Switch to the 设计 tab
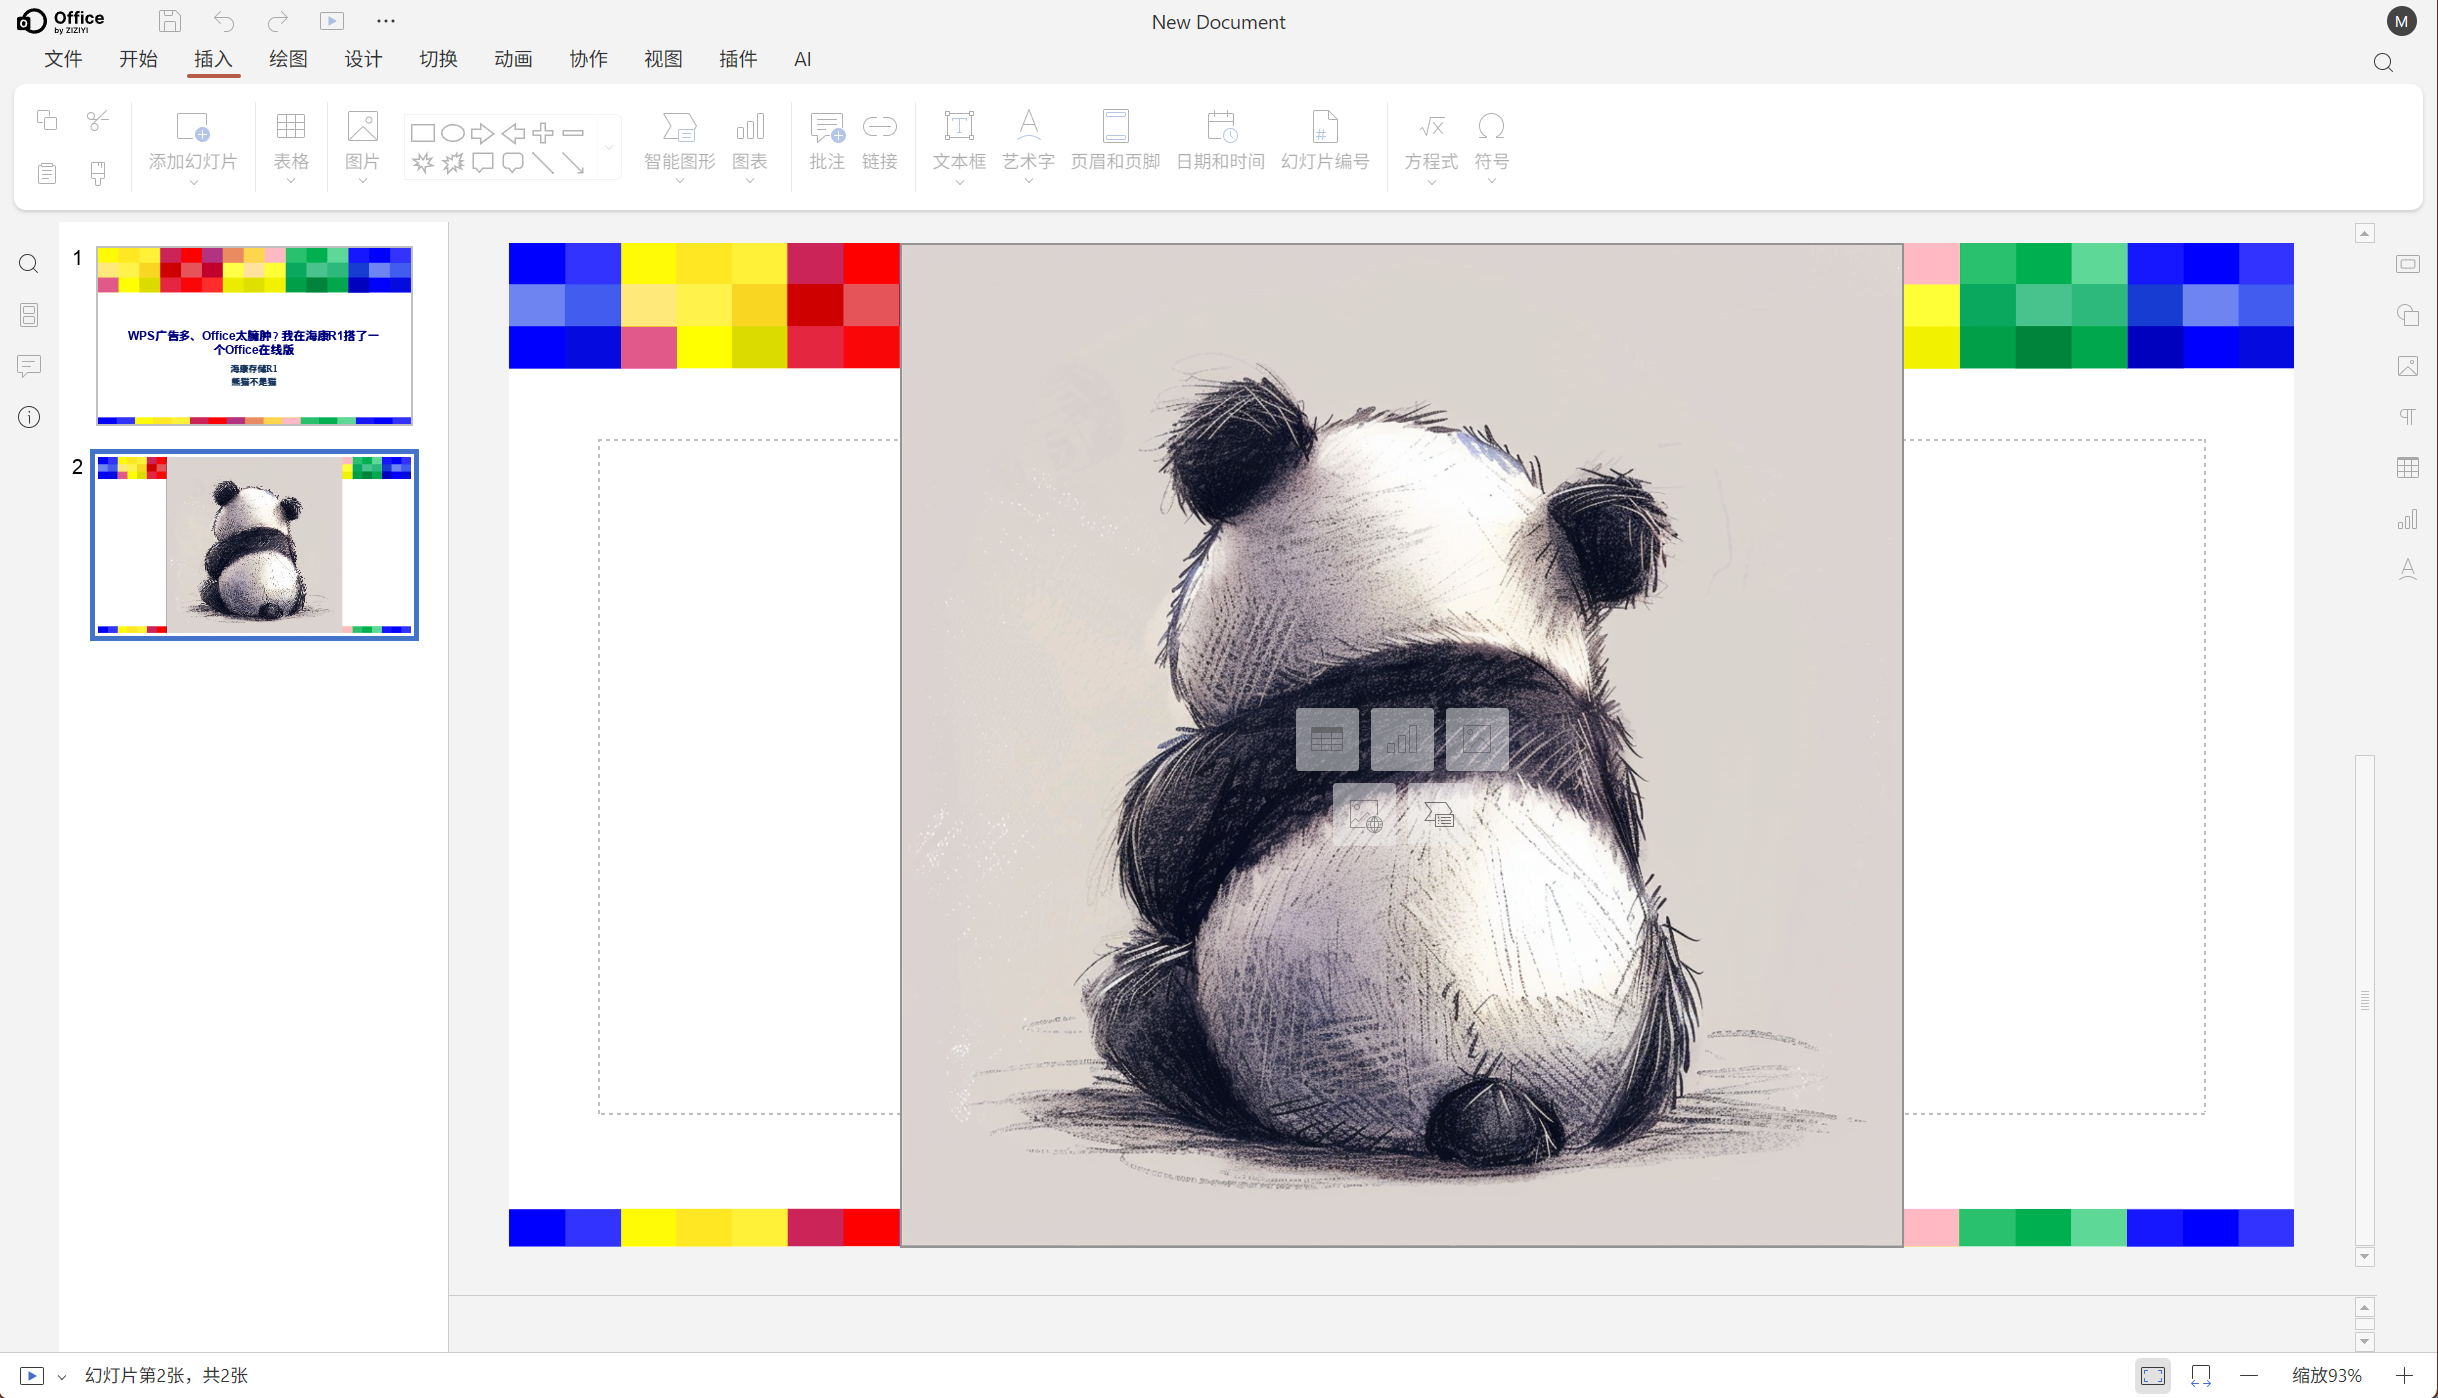 [x=363, y=59]
